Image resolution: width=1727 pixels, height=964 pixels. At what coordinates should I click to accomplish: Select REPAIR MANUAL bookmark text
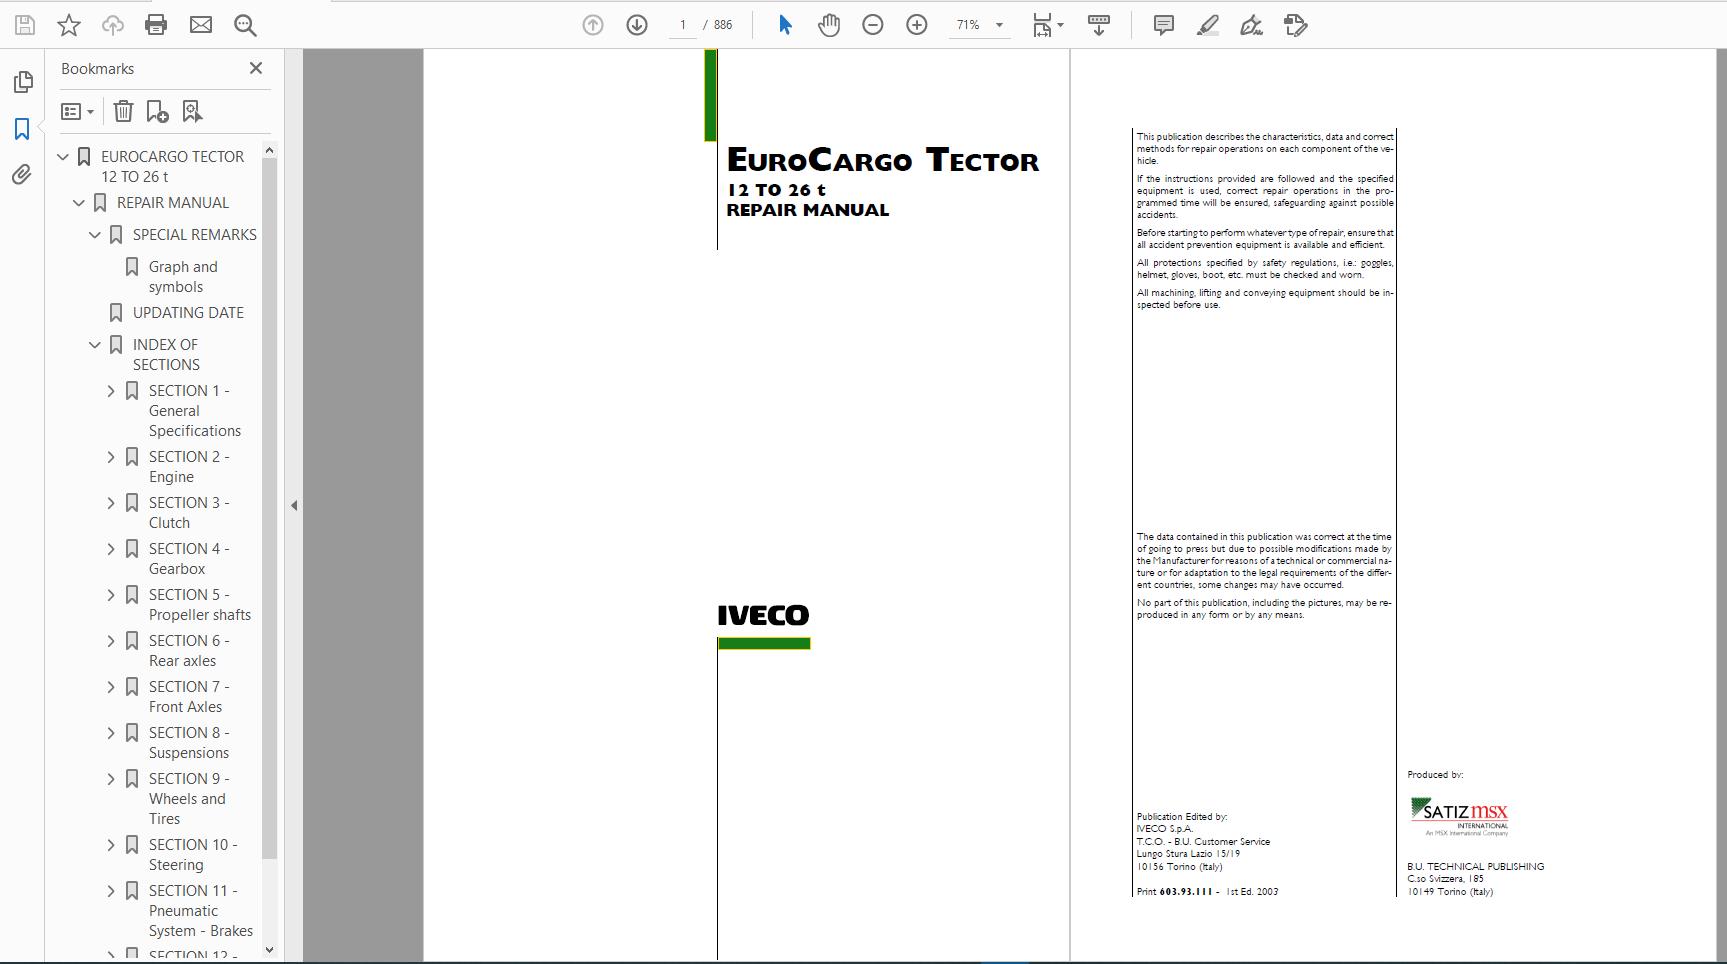point(173,203)
